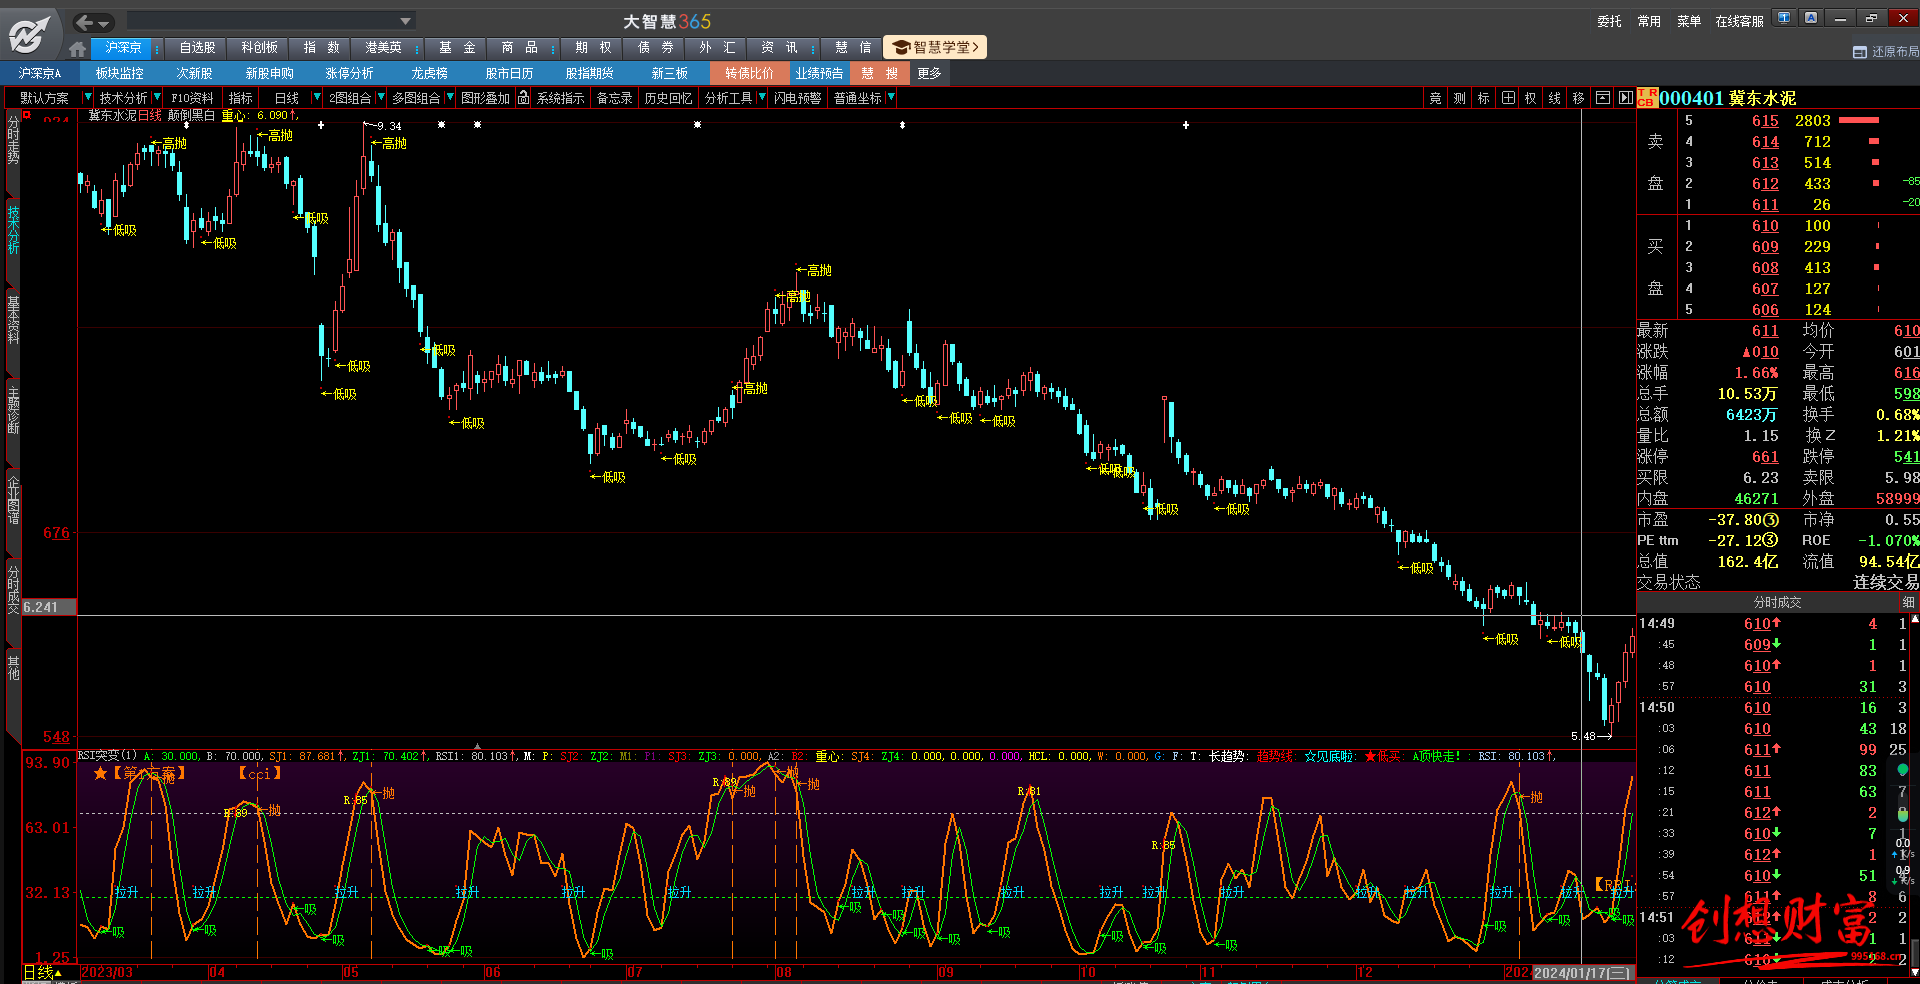Click the 更多 sub-tab

pyautogui.click(x=929, y=73)
